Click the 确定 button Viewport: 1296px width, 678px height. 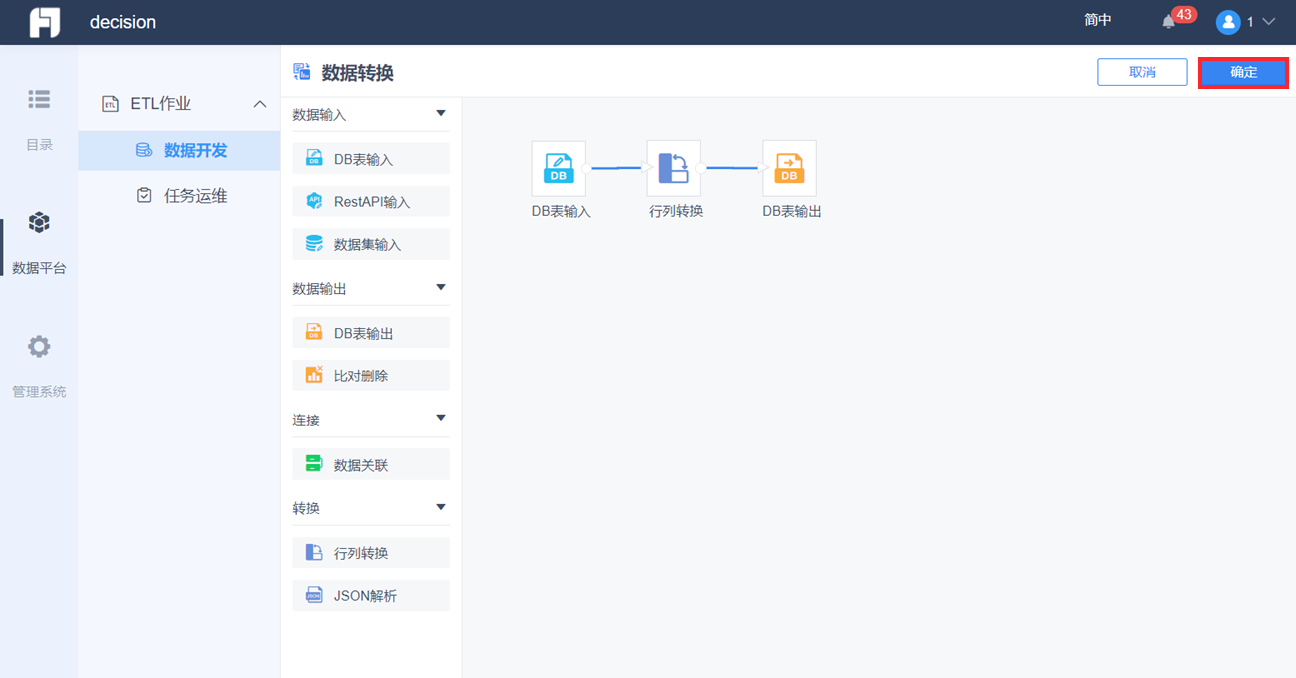click(1244, 72)
